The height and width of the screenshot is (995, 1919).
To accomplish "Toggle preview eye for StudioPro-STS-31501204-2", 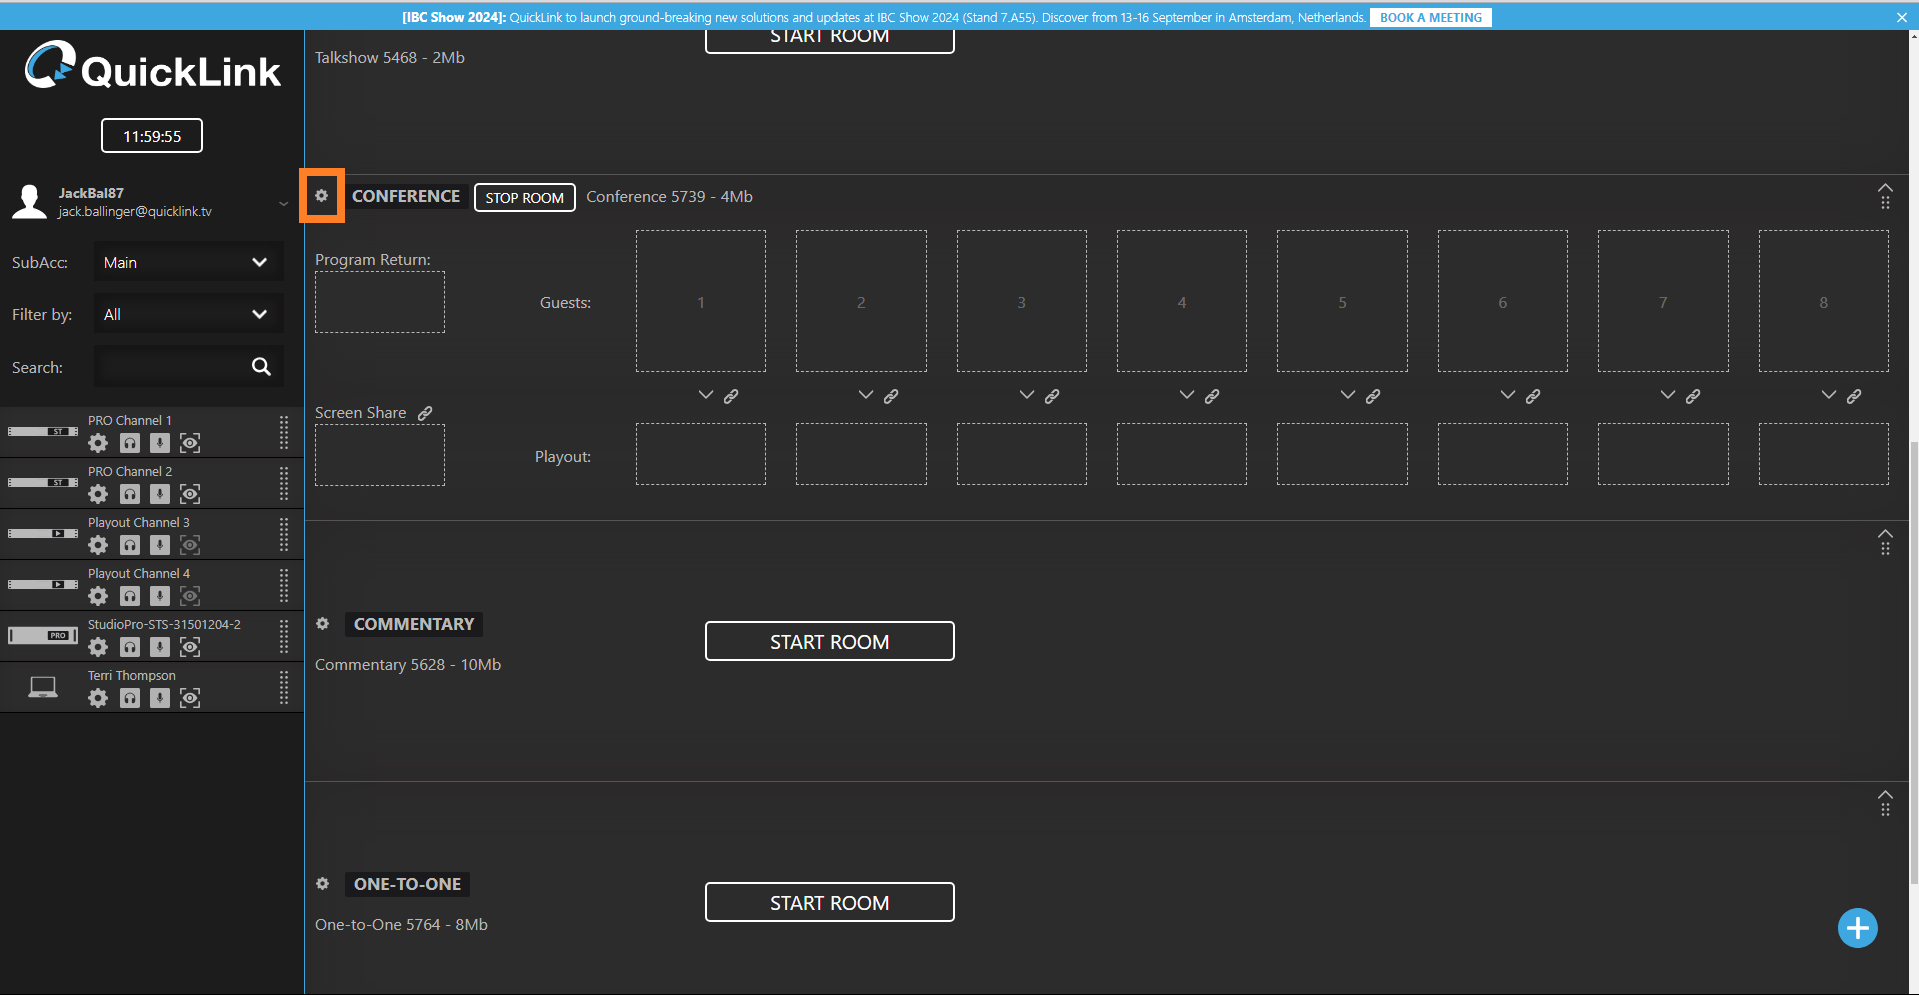I will 190,647.
